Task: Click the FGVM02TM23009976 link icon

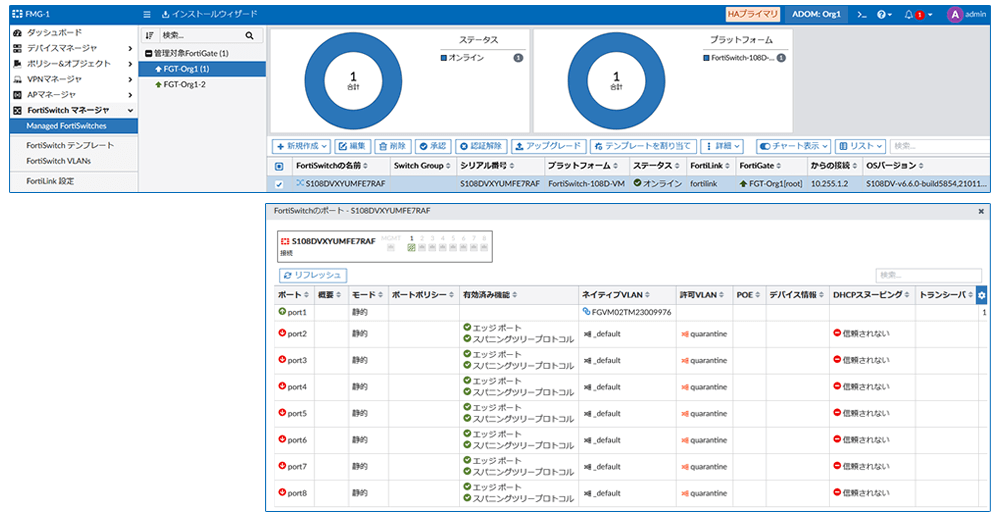Action: tap(586, 312)
